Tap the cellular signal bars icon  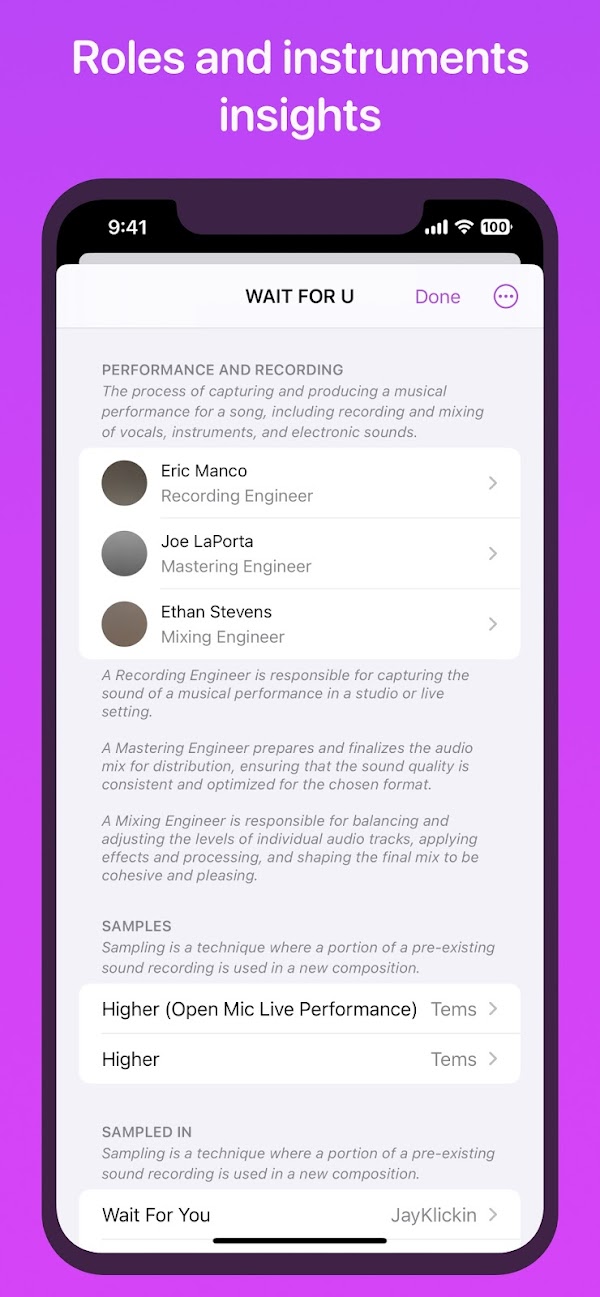(x=436, y=228)
